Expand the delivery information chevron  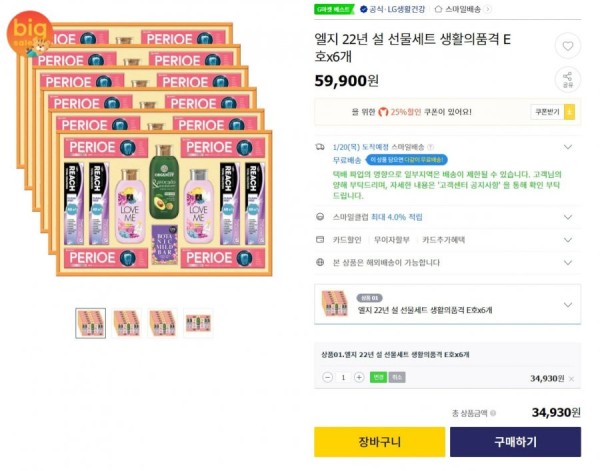tap(568, 147)
